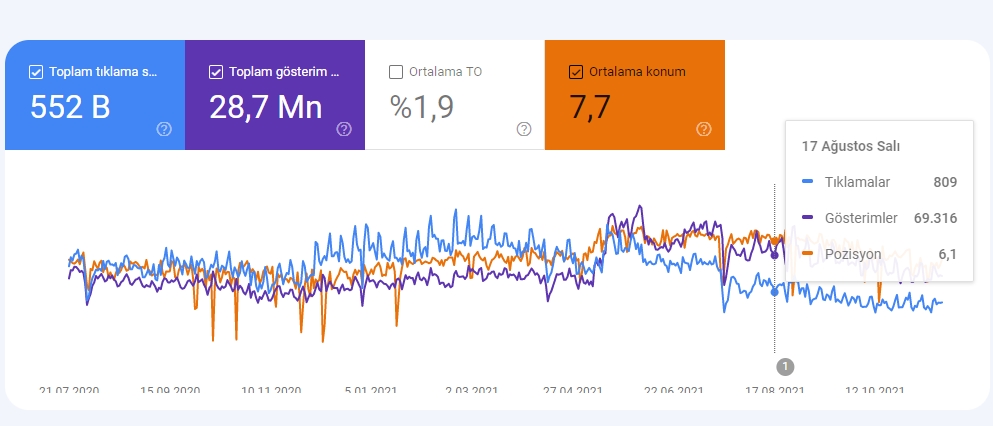993x426 pixels.
Task: Uncheck the Ortalama konum checkbox
Action: tap(576, 72)
